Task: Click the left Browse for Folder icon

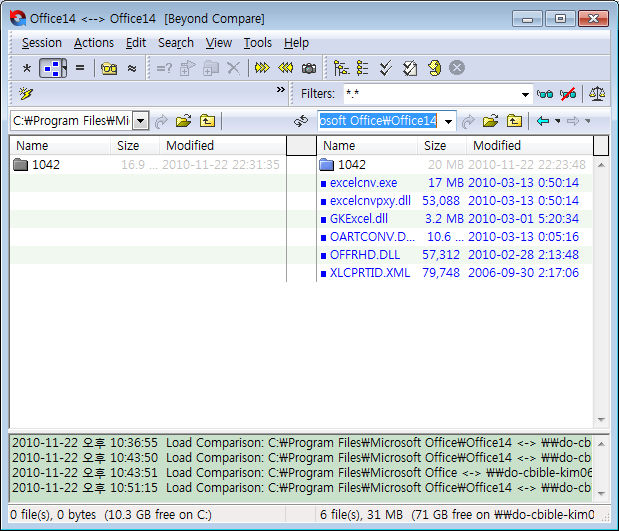Action: [184, 120]
